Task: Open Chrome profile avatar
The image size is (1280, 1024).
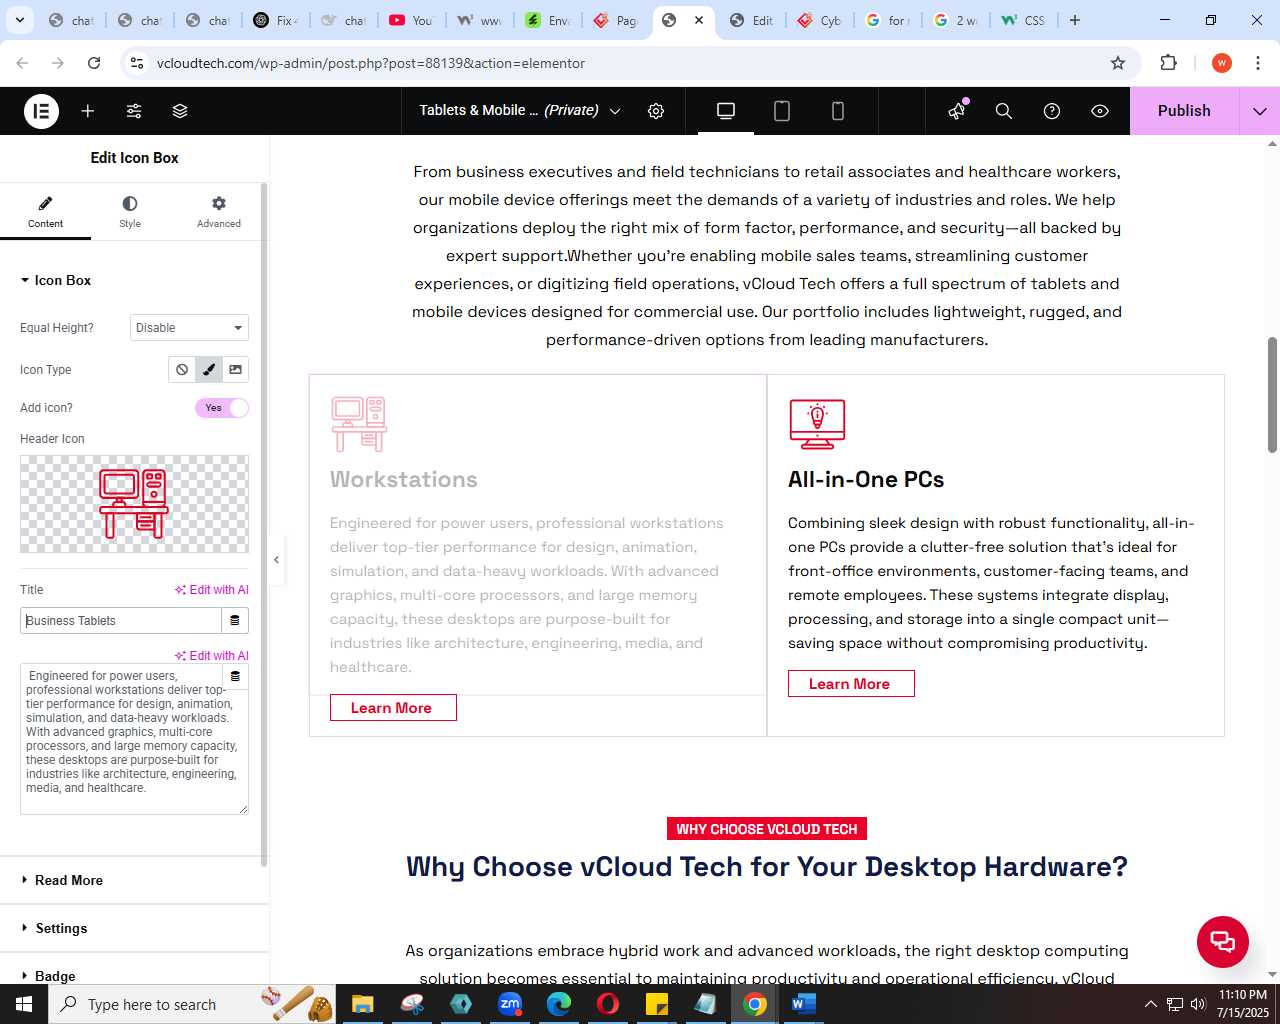Action: [1222, 63]
